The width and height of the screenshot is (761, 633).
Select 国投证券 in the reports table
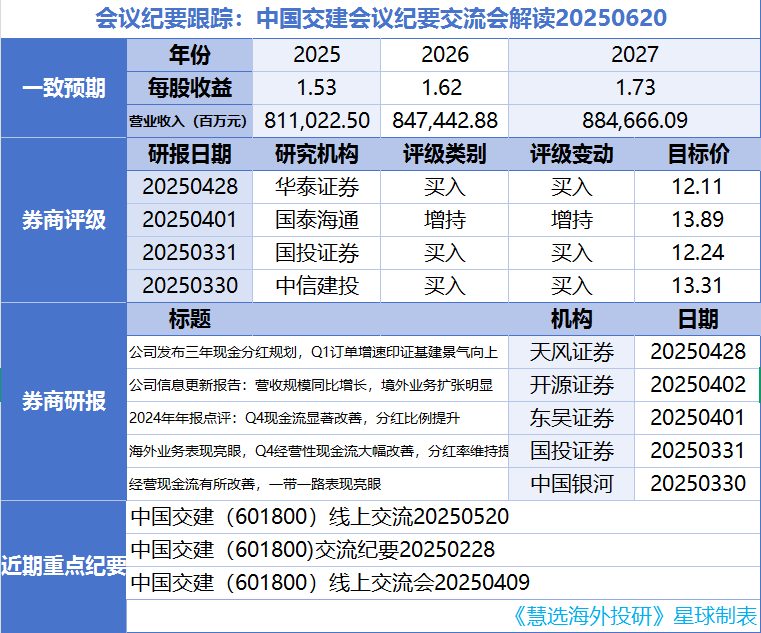click(x=571, y=451)
